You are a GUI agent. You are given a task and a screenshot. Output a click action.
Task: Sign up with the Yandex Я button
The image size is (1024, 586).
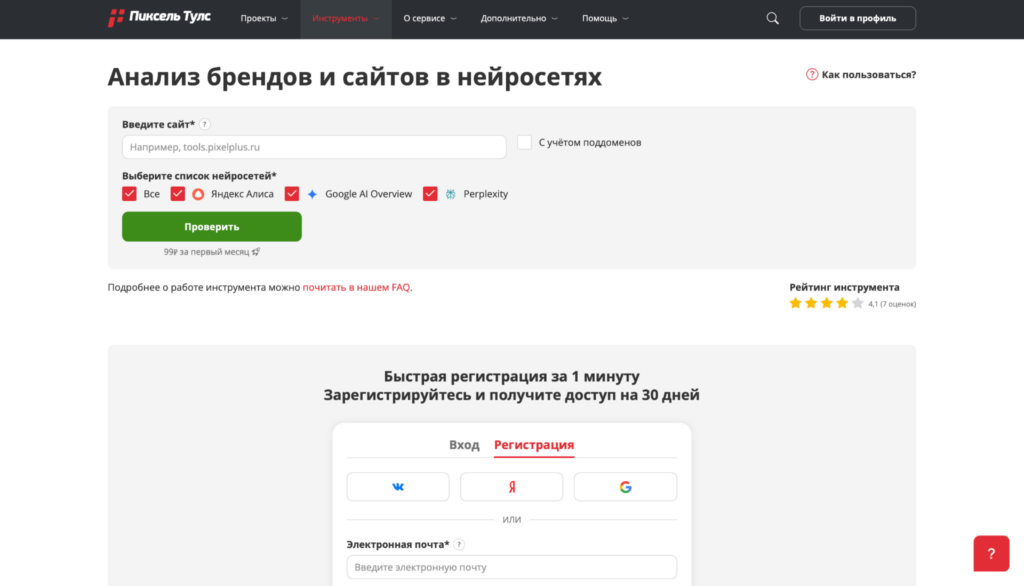coord(511,487)
